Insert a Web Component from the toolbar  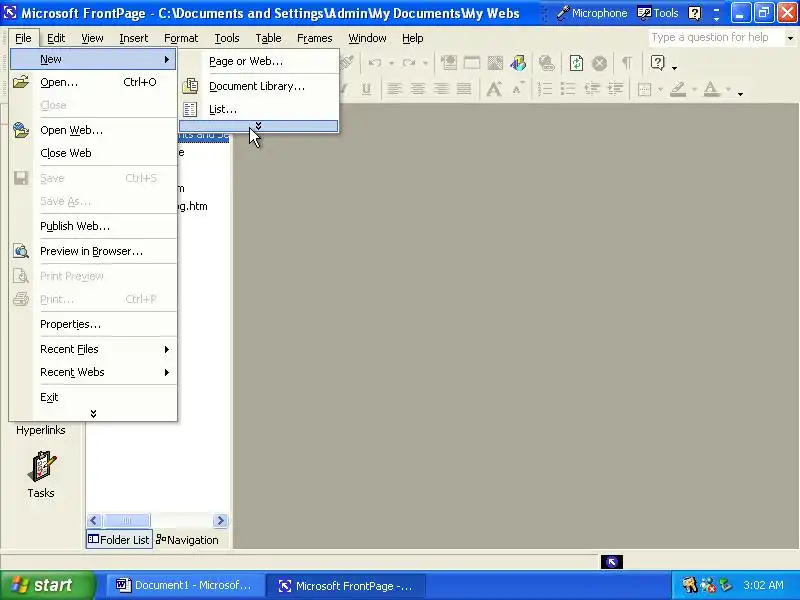point(449,63)
